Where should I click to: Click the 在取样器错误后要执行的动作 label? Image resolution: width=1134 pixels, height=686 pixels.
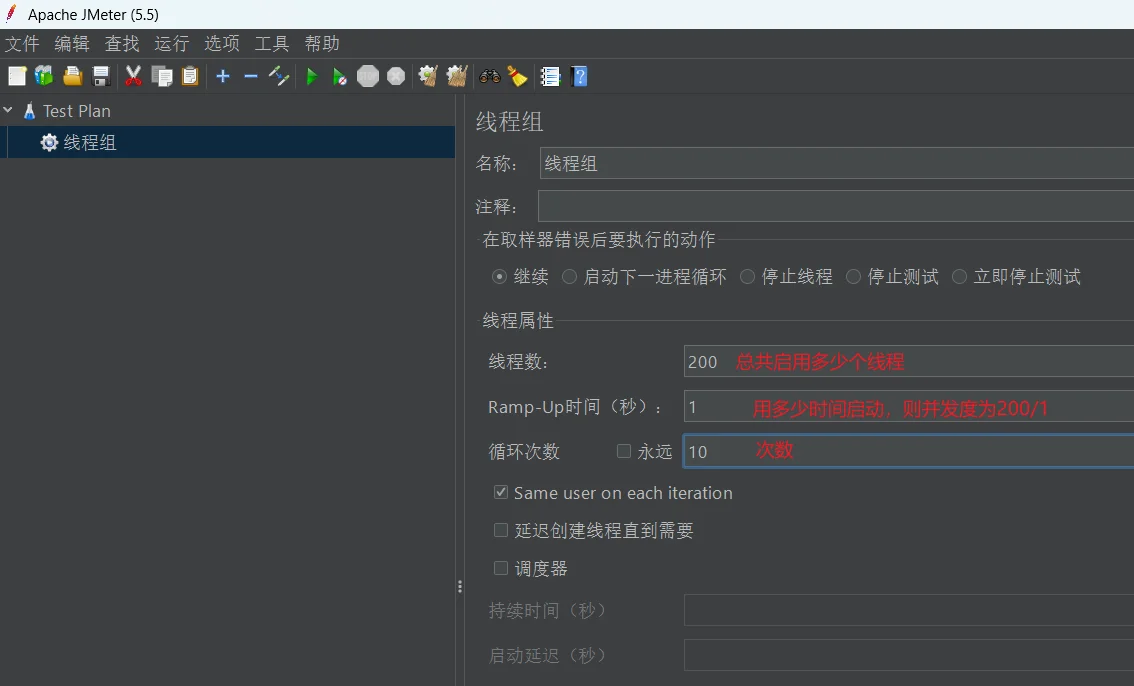pyautogui.click(x=599, y=239)
